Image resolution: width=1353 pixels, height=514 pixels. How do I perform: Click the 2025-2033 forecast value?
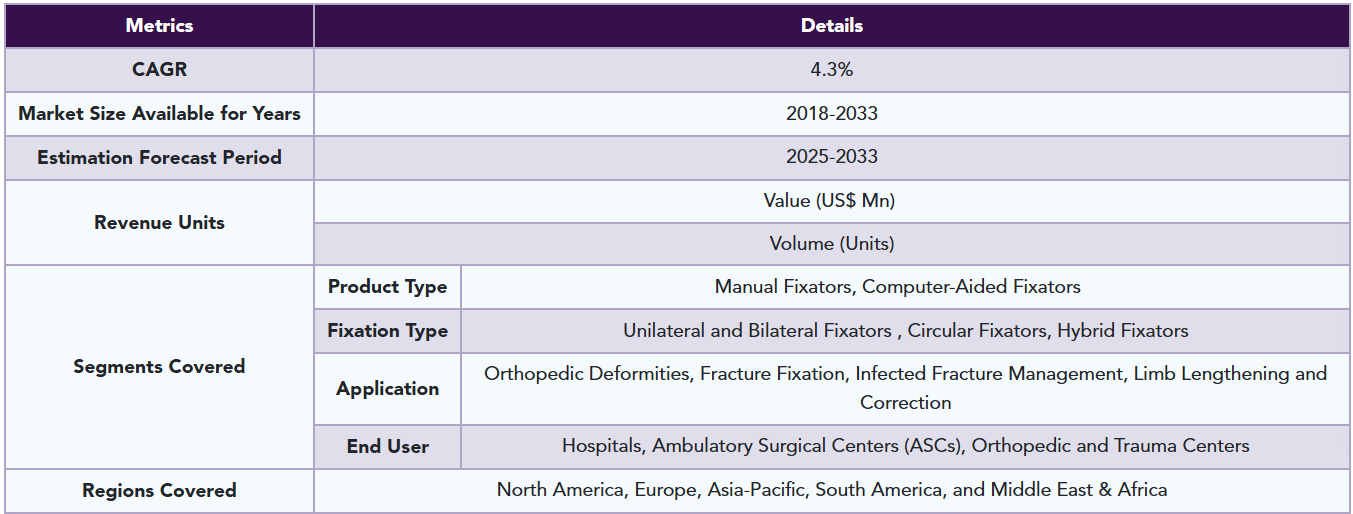(x=831, y=158)
